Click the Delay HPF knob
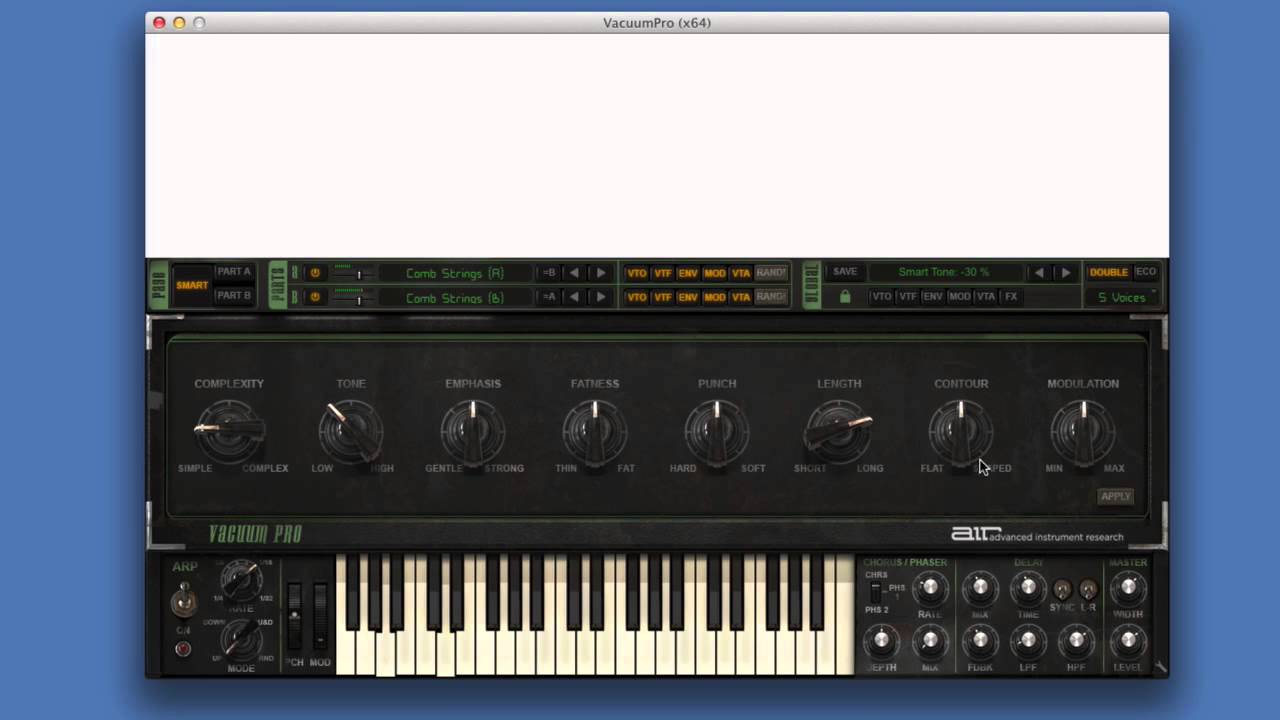This screenshot has width=1280, height=720. (1076, 641)
